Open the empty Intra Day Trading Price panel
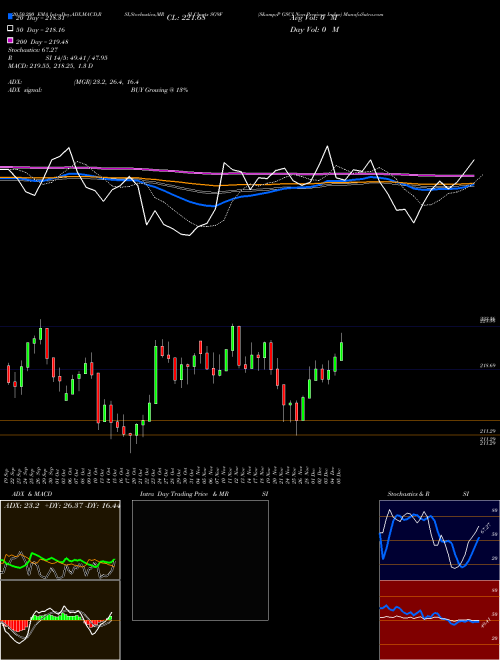Screen dimensions: 500x660 coord(200,560)
